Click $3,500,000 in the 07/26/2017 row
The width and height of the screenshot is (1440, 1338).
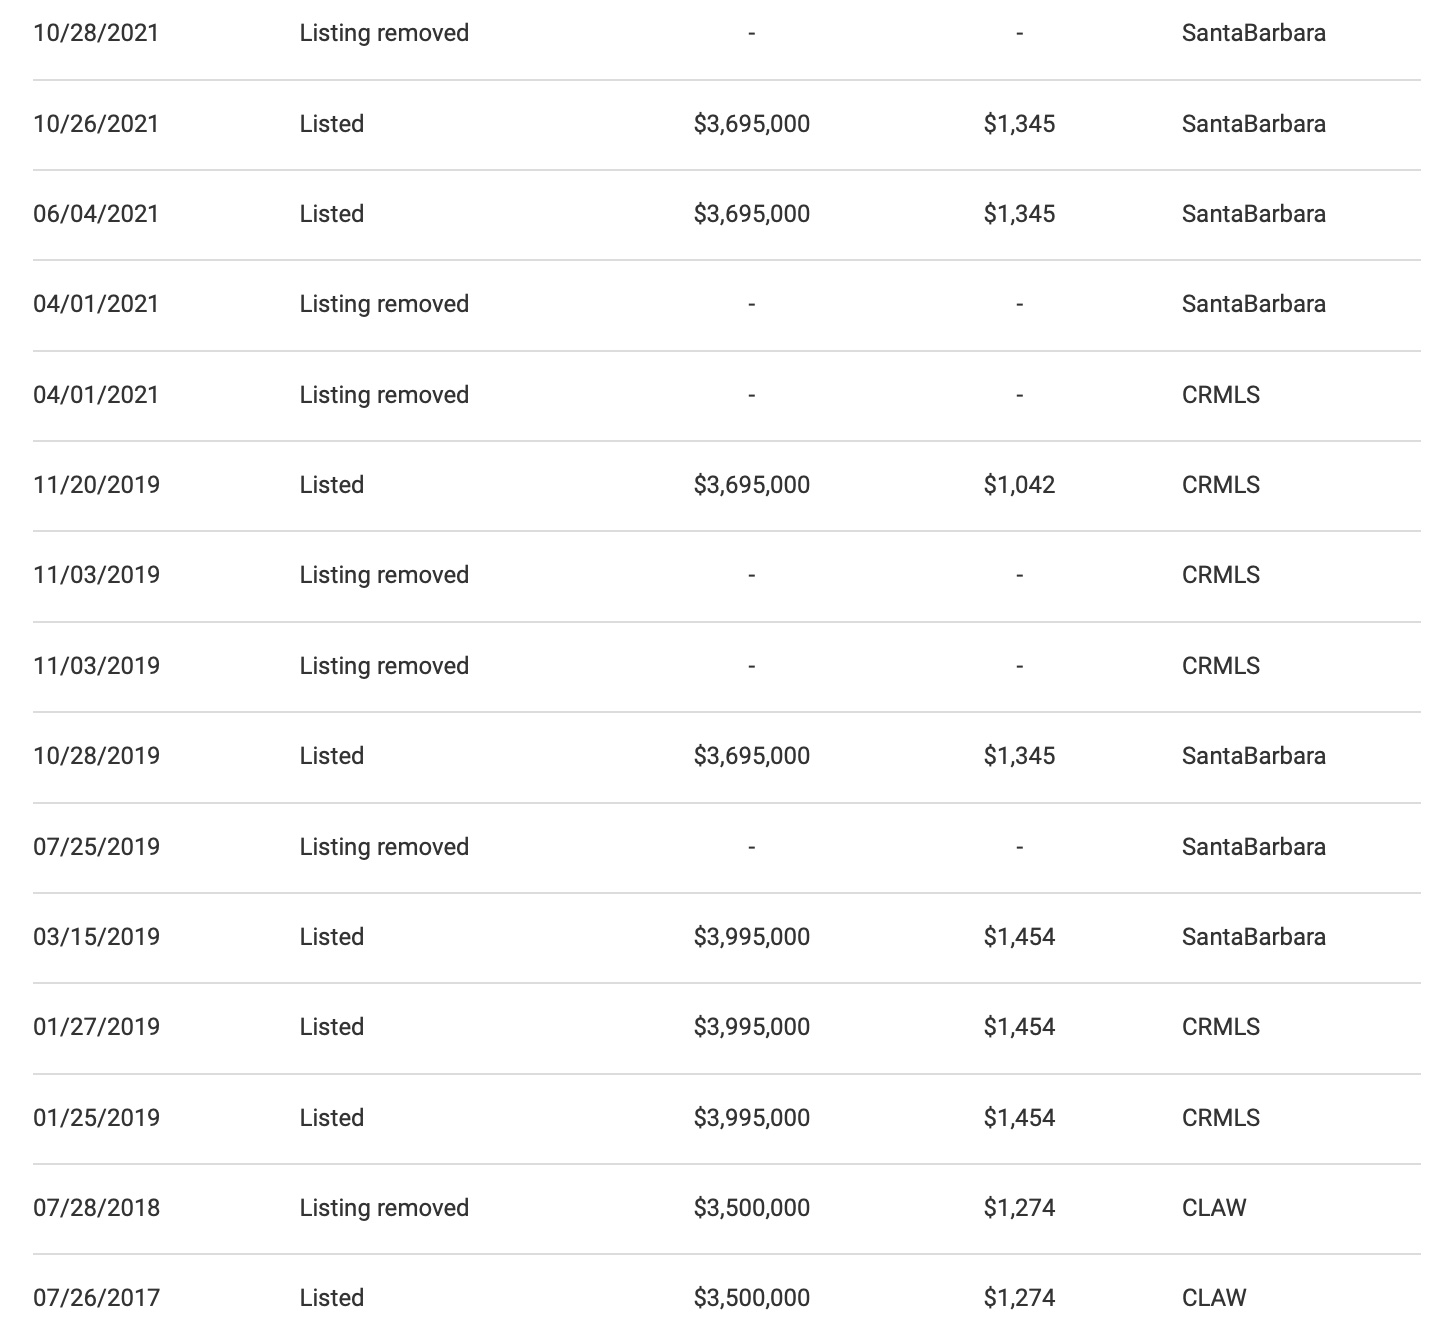pos(751,1298)
